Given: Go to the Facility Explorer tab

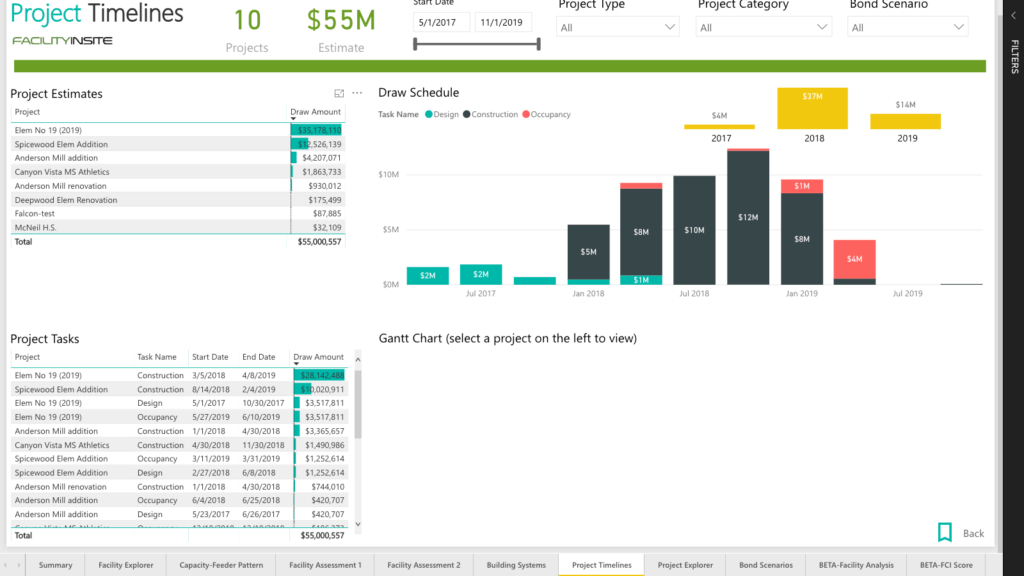Looking at the screenshot, I should click(126, 565).
